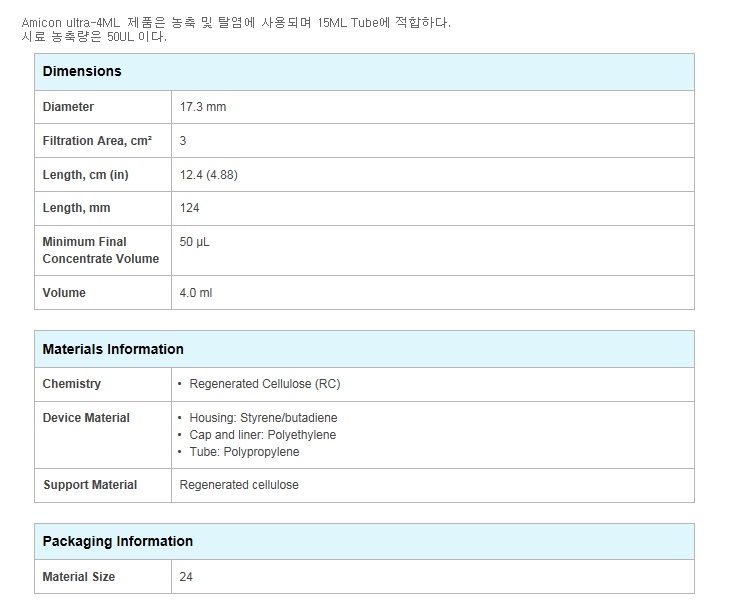Click the Dimensions section header
The height and width of the screenshot is (613, 736).
point(82,72)
